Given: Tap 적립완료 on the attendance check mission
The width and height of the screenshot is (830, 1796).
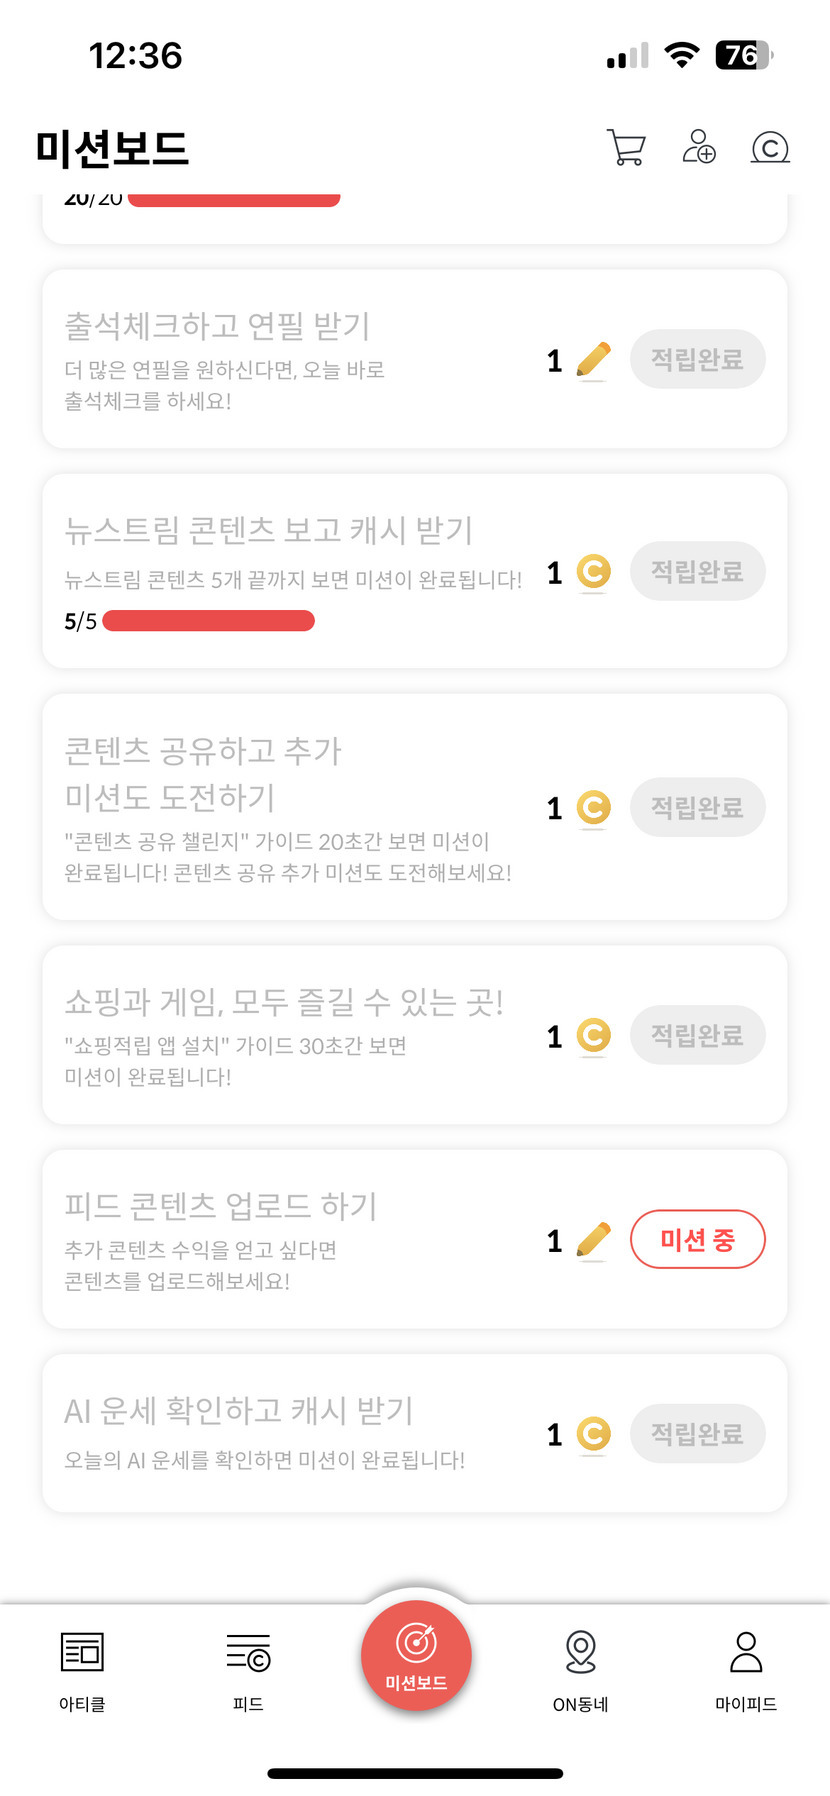Looking at the screenshot, I should coord(697,359).
